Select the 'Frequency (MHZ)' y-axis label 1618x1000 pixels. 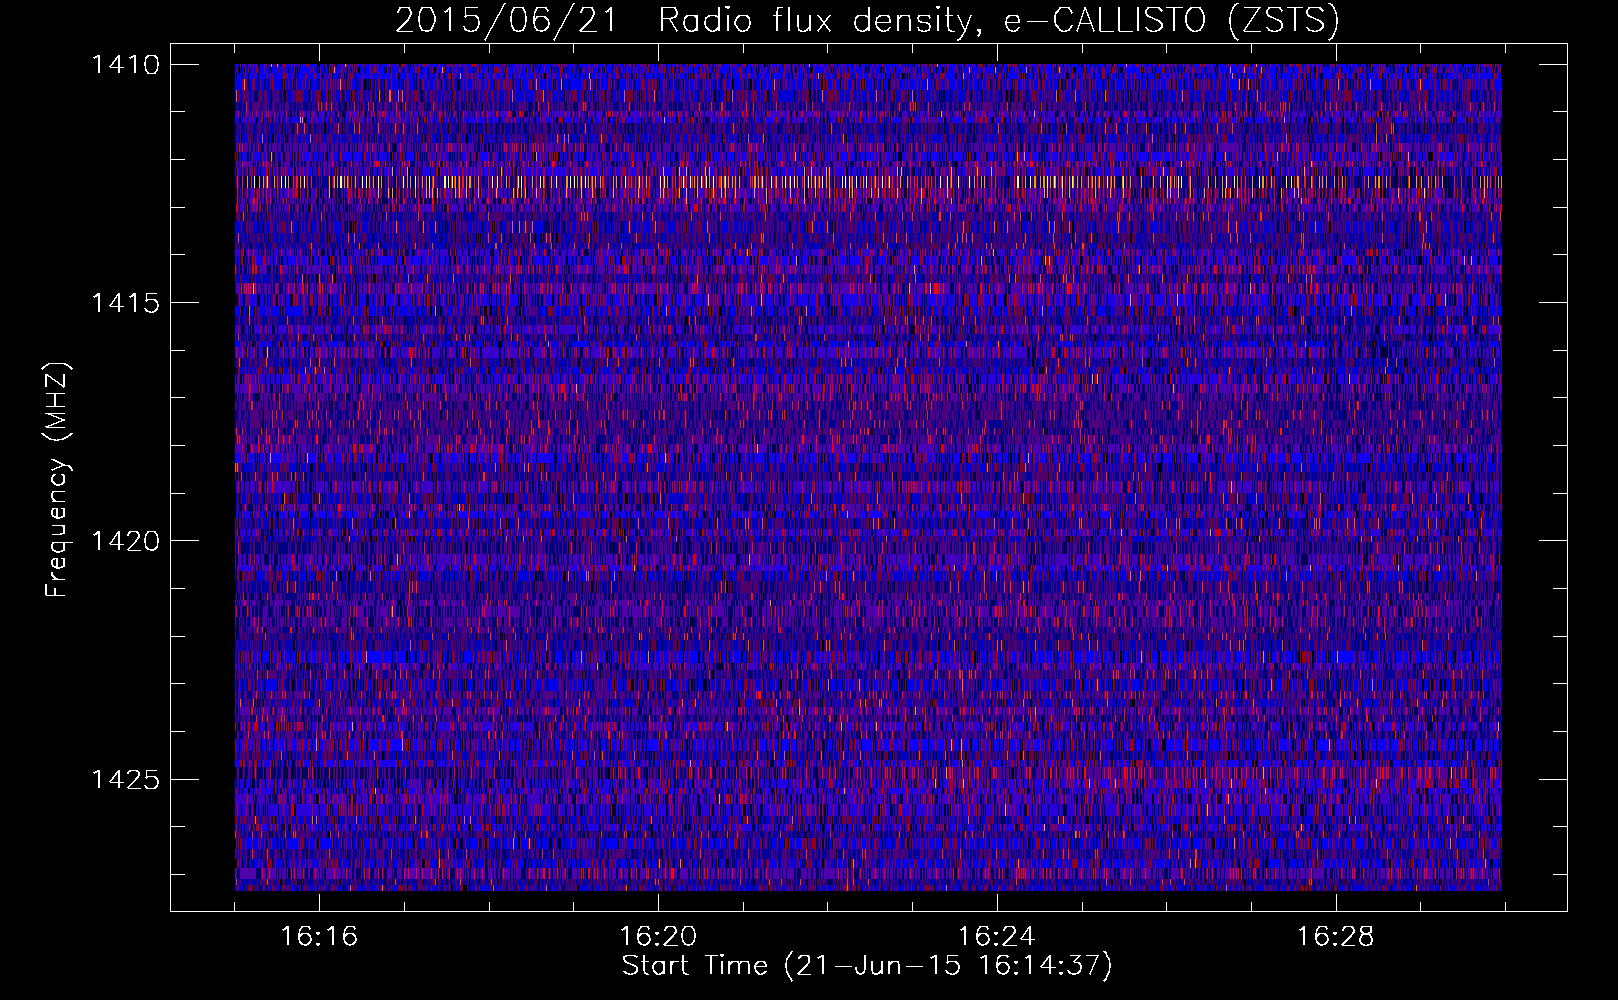click(58, 480)
